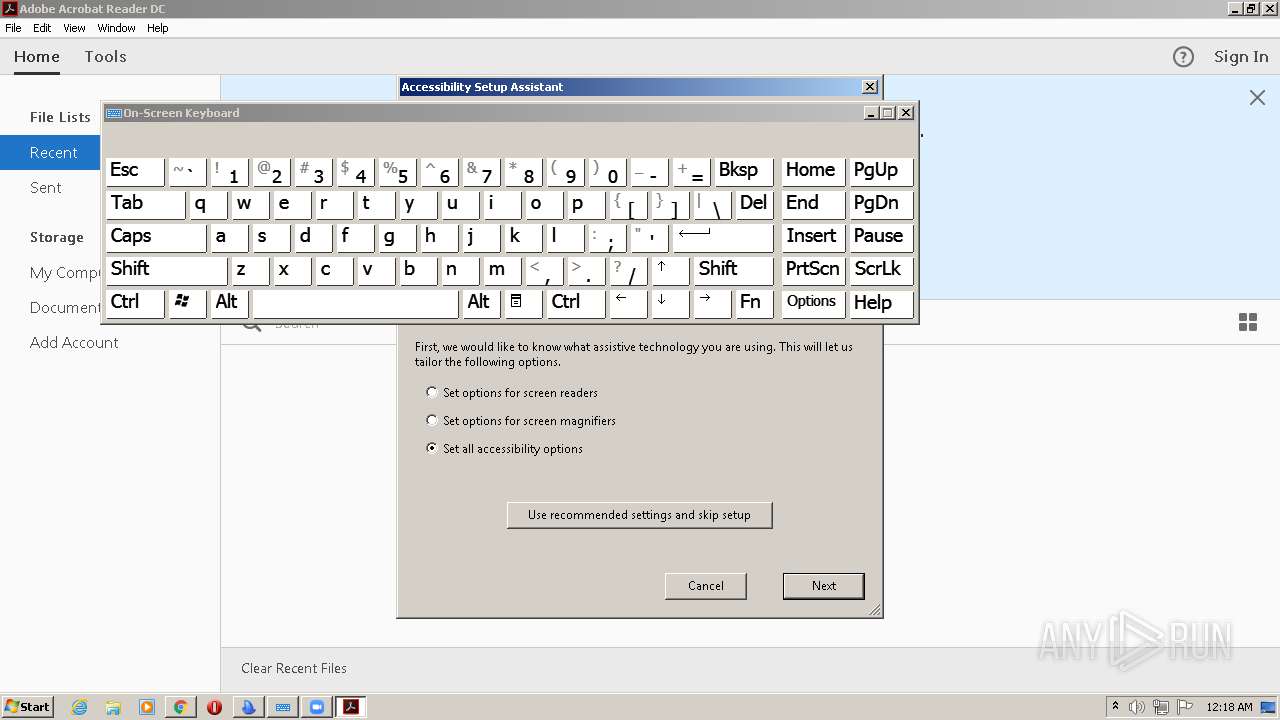Toggle the ScrLk key
This screenshot has height=720, width=1280.
[881, 270]
